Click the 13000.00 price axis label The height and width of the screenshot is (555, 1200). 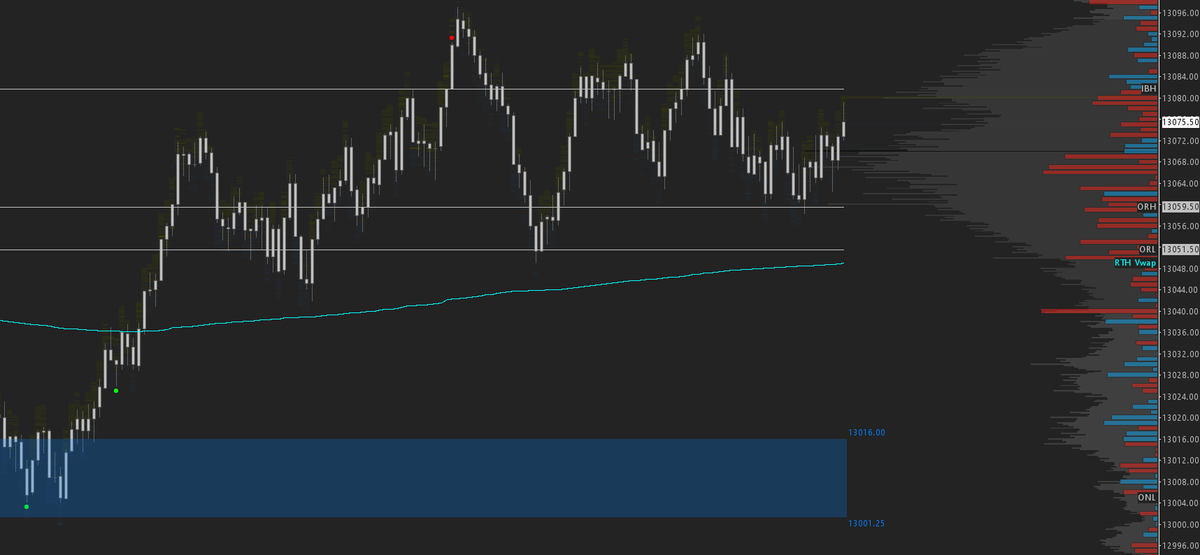pos(1181,524)
